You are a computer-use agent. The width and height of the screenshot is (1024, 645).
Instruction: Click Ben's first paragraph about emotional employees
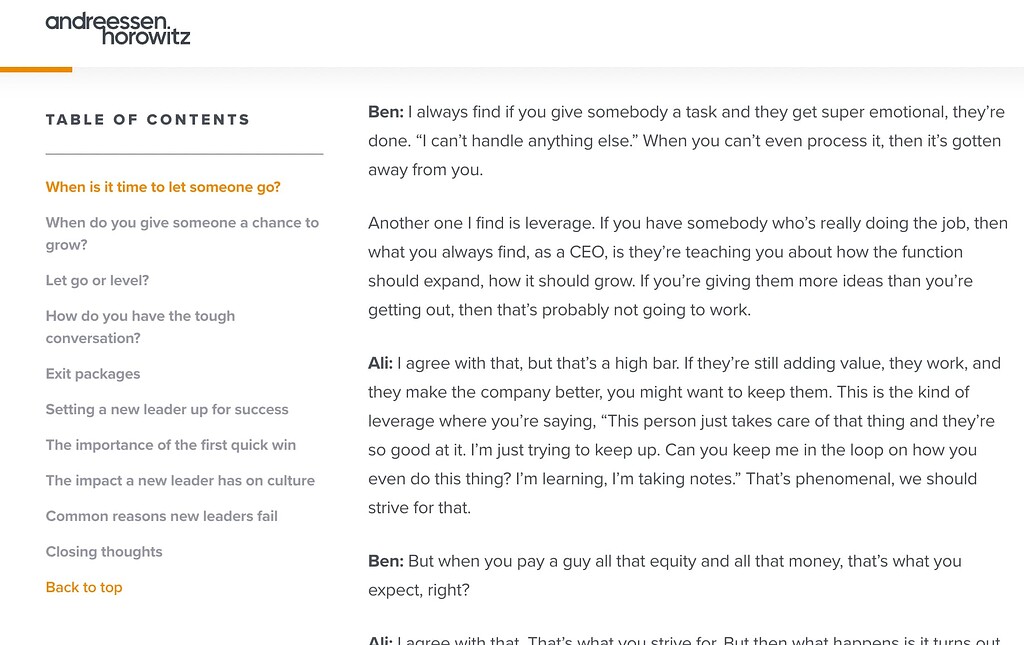tap(687, 140)
